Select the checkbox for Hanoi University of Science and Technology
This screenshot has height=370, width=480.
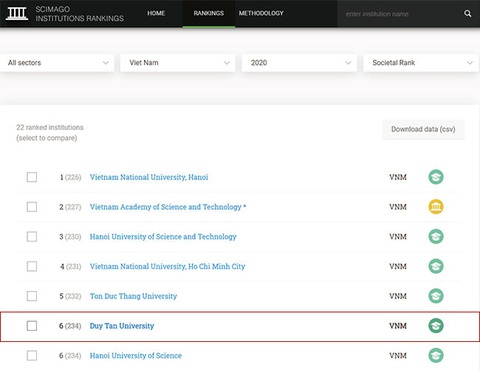click(x=32, y=237)
